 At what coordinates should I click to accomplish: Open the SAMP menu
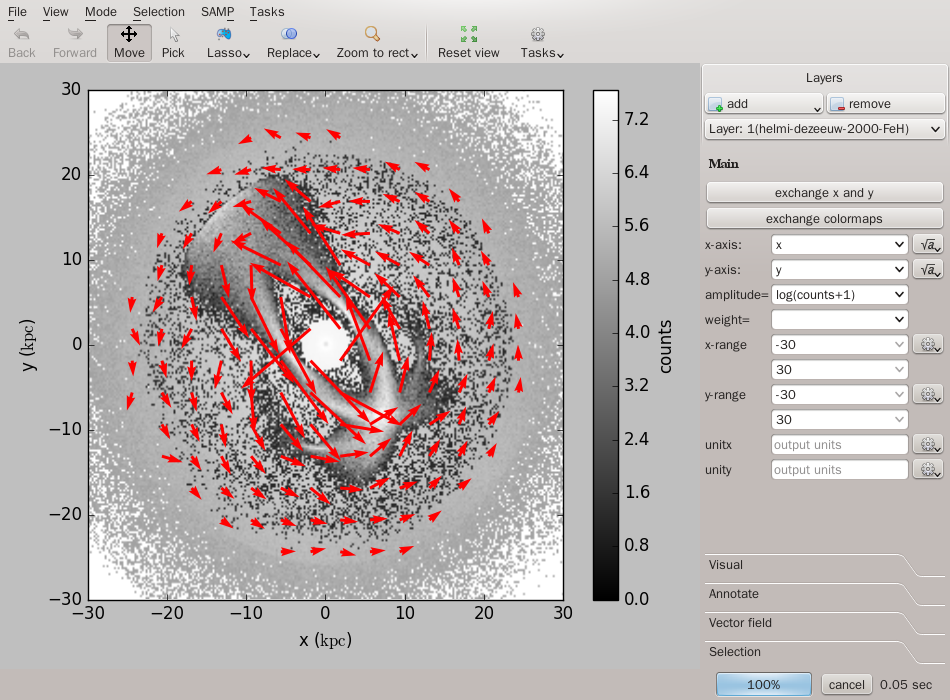217,12
